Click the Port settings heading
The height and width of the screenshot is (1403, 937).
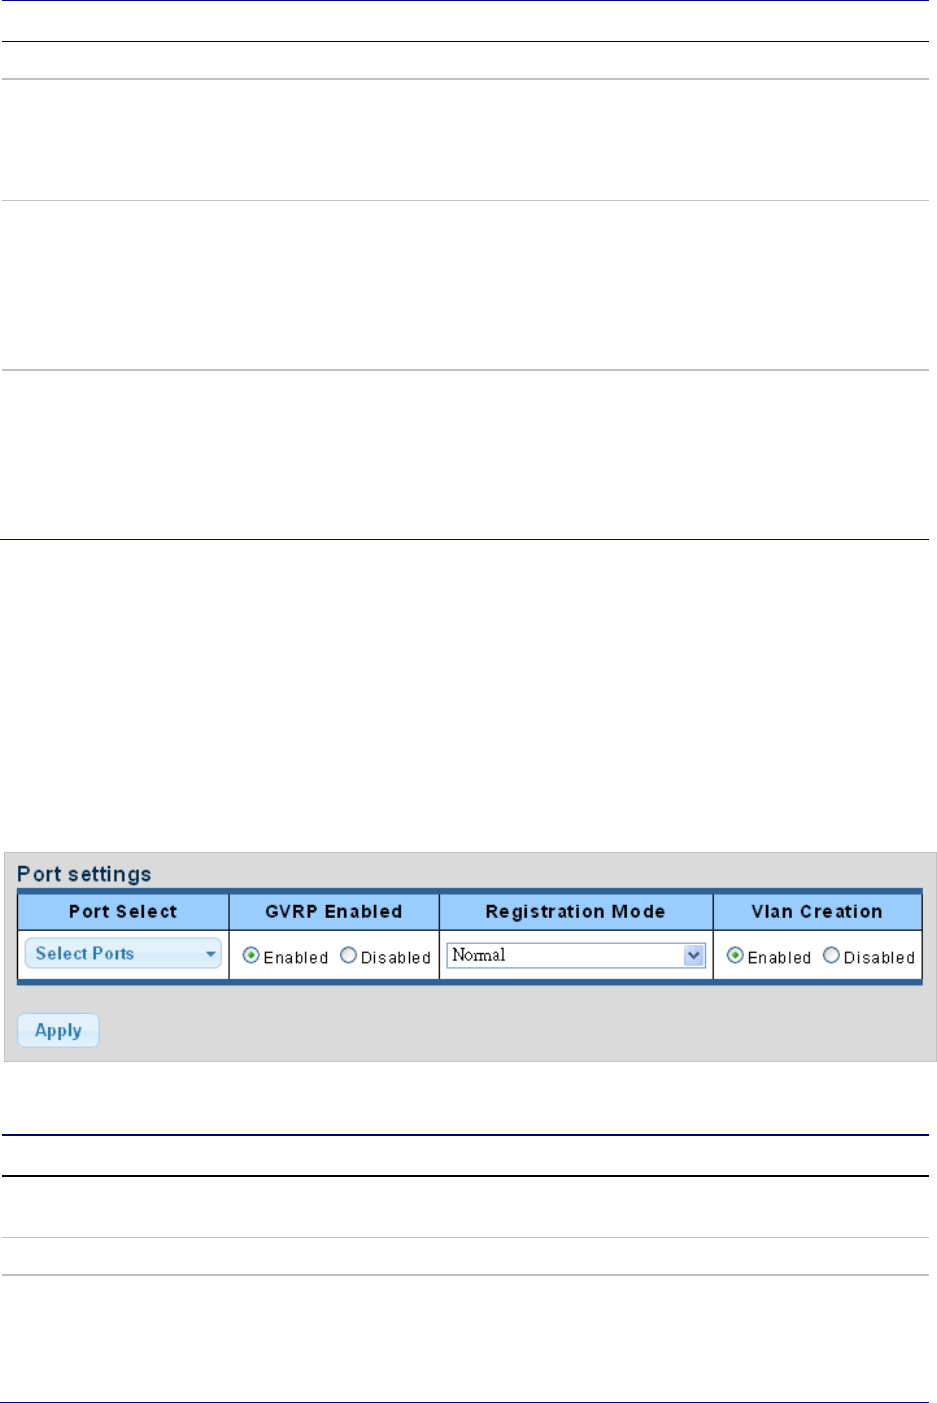[84, 873]
